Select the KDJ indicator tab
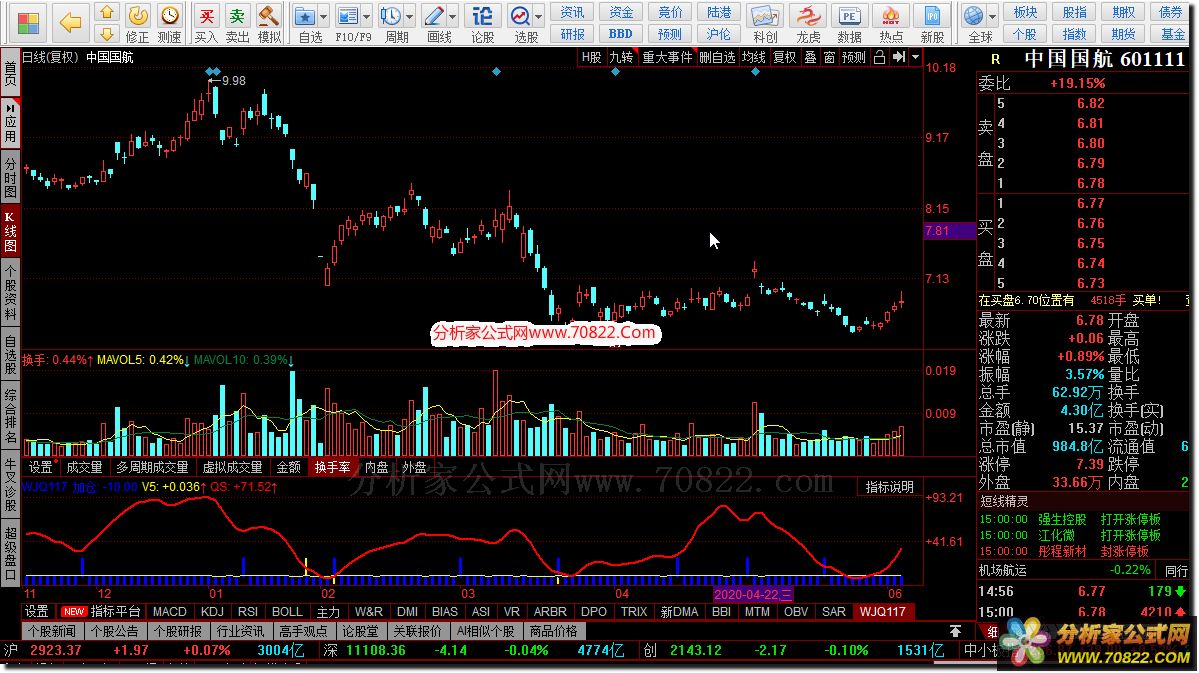This screenshot has width=1199, height=673. 212,612
